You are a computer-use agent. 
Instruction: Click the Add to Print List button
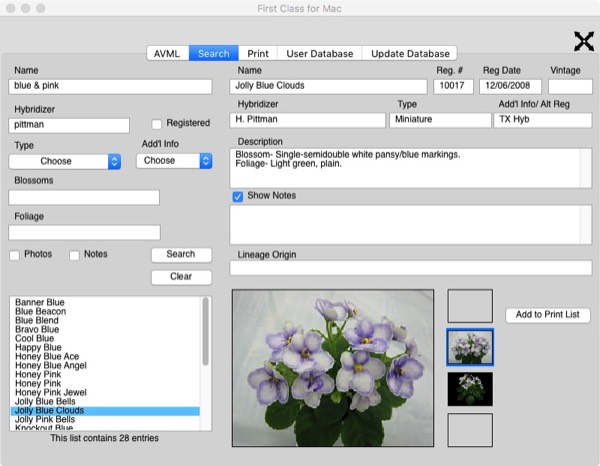pyautogui.click(x=548, y=315)
